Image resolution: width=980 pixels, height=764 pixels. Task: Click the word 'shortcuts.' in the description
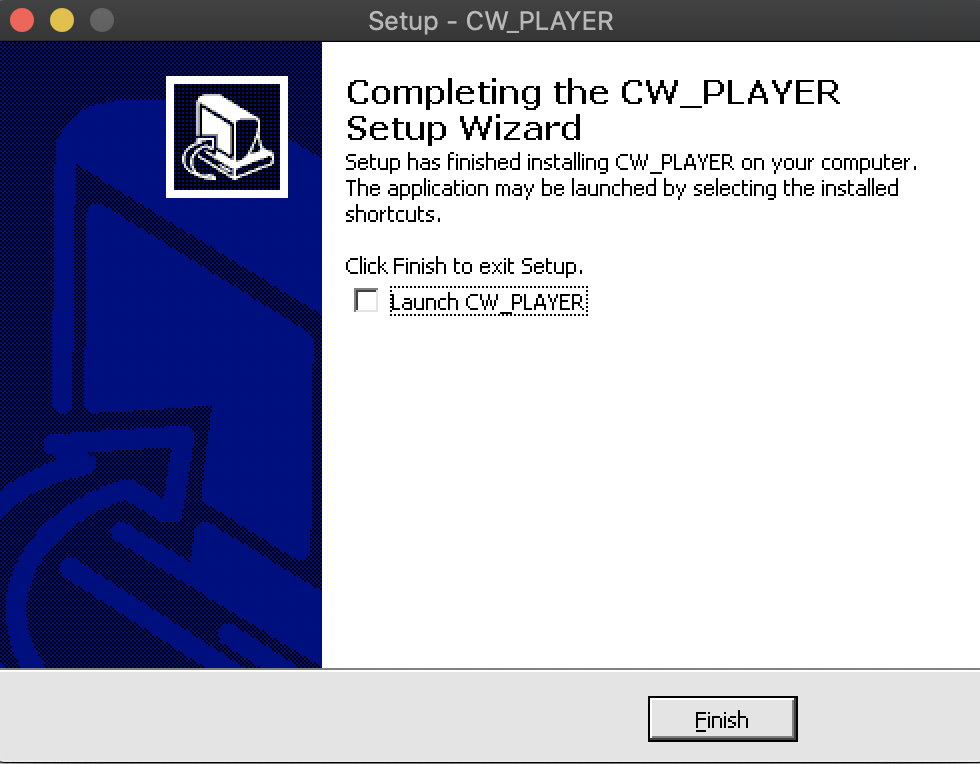(393, 214)
